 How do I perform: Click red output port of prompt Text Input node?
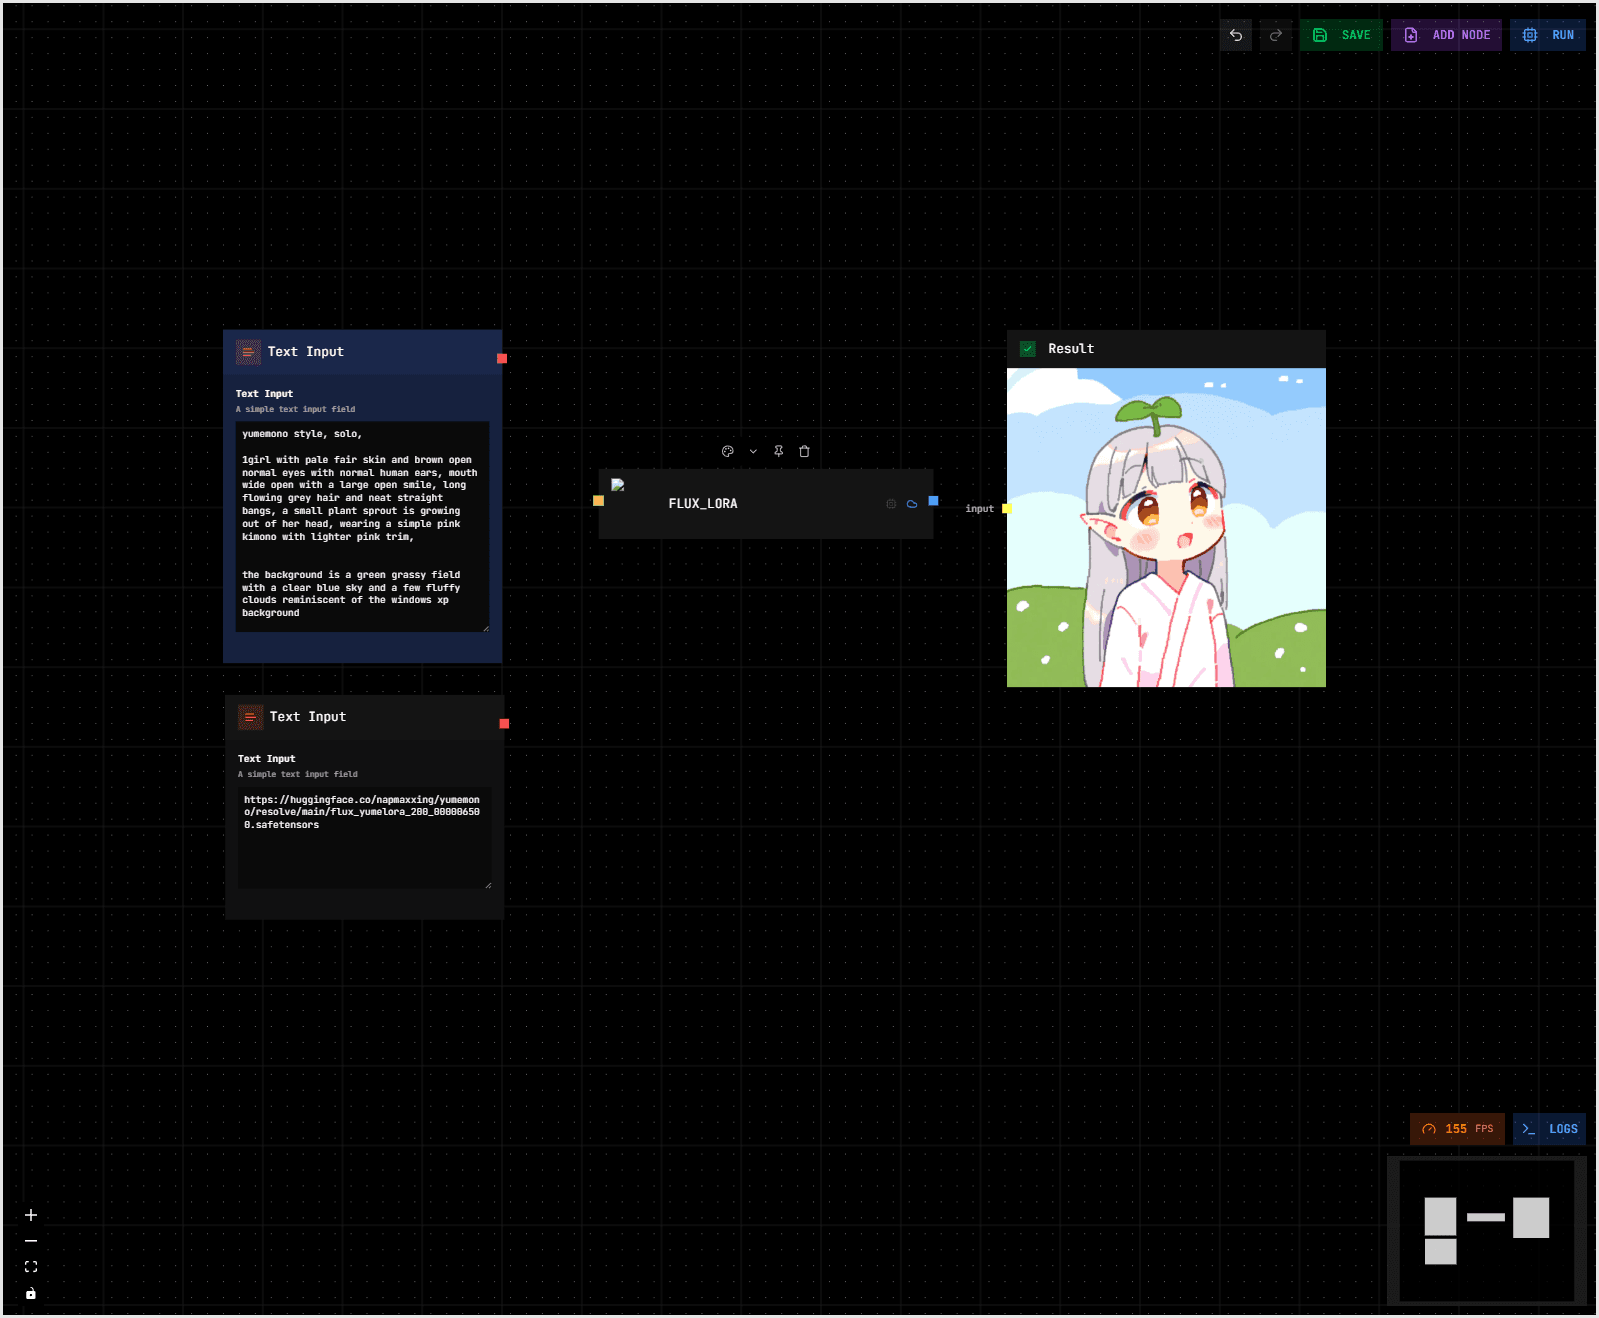(502, 358)
